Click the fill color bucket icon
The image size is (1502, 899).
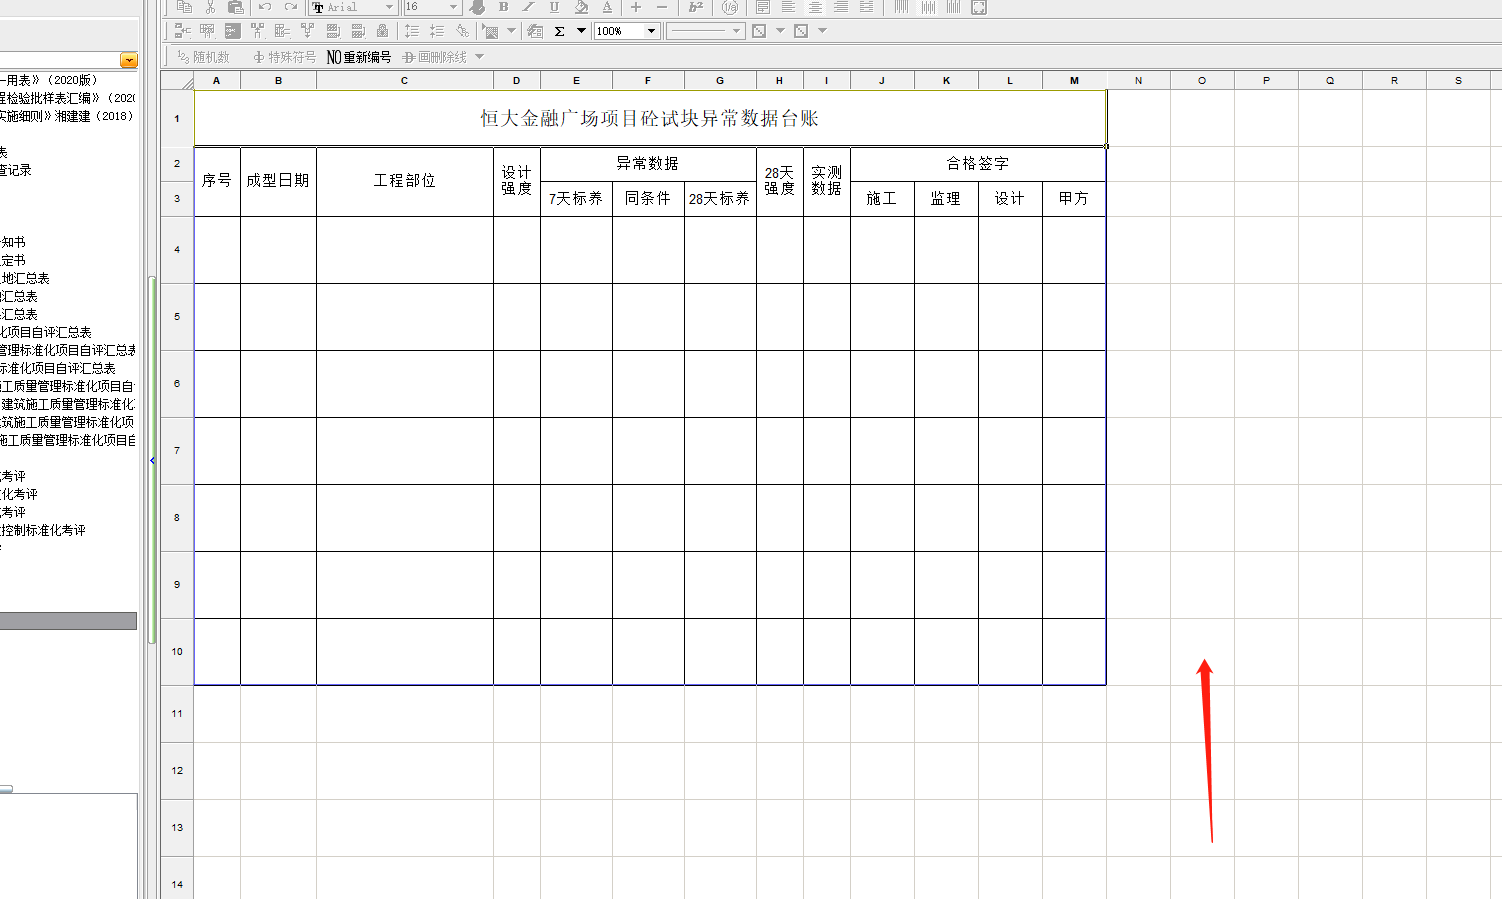tap(581, 6)
